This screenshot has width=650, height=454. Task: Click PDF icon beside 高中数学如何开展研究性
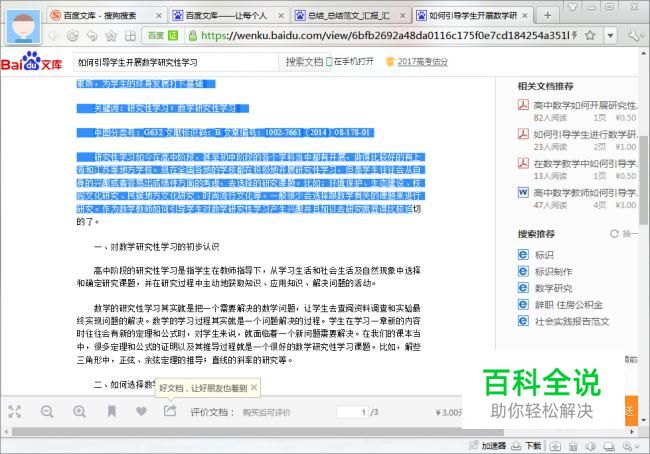click(523, 104)
